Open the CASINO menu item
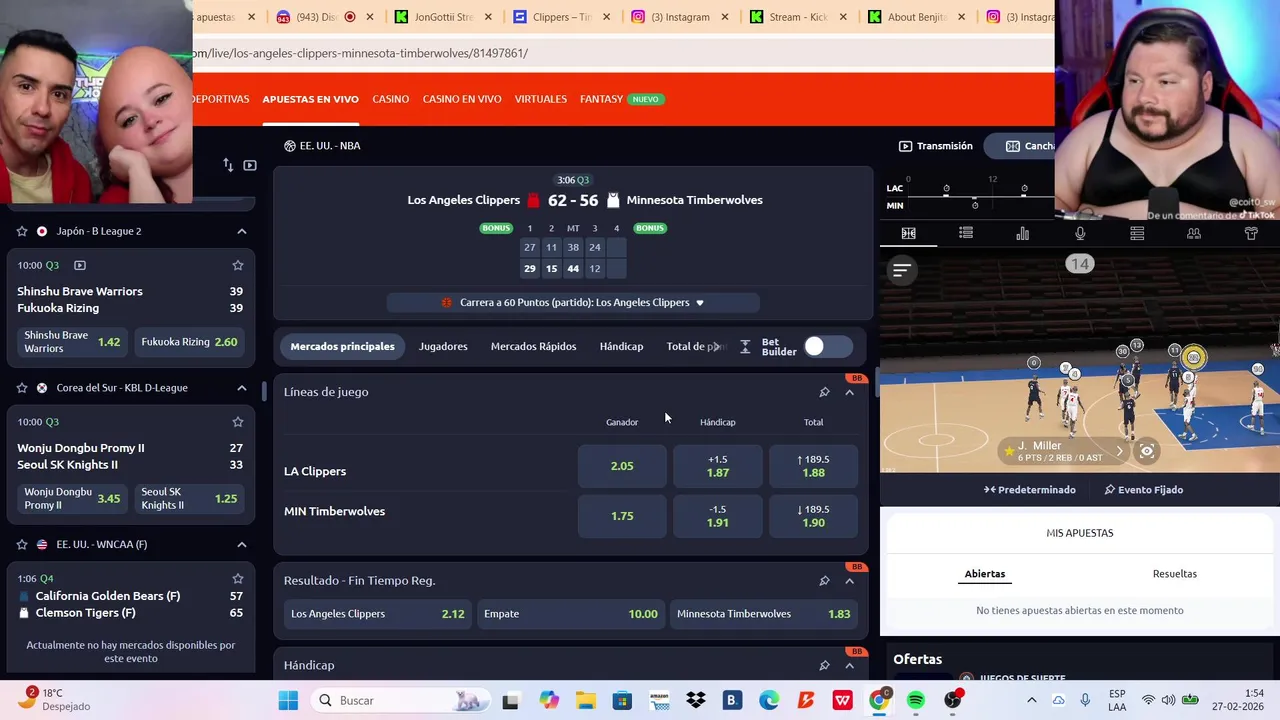This screenshot has width=1280, height=720. coord(391,99)
